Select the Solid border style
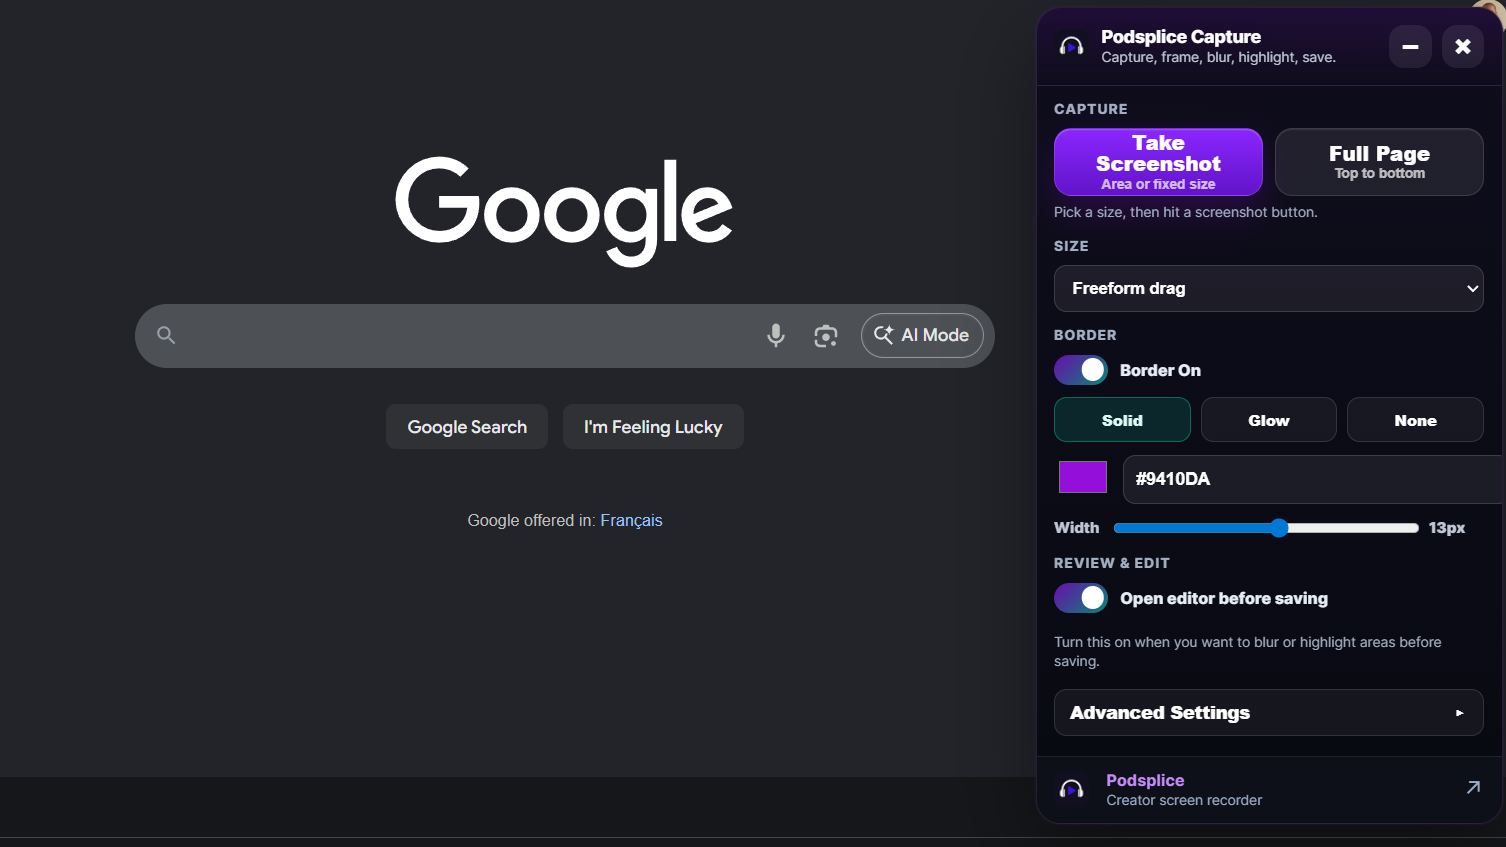The width and height of the screenshot is (1506, 847). [1122, 420]
